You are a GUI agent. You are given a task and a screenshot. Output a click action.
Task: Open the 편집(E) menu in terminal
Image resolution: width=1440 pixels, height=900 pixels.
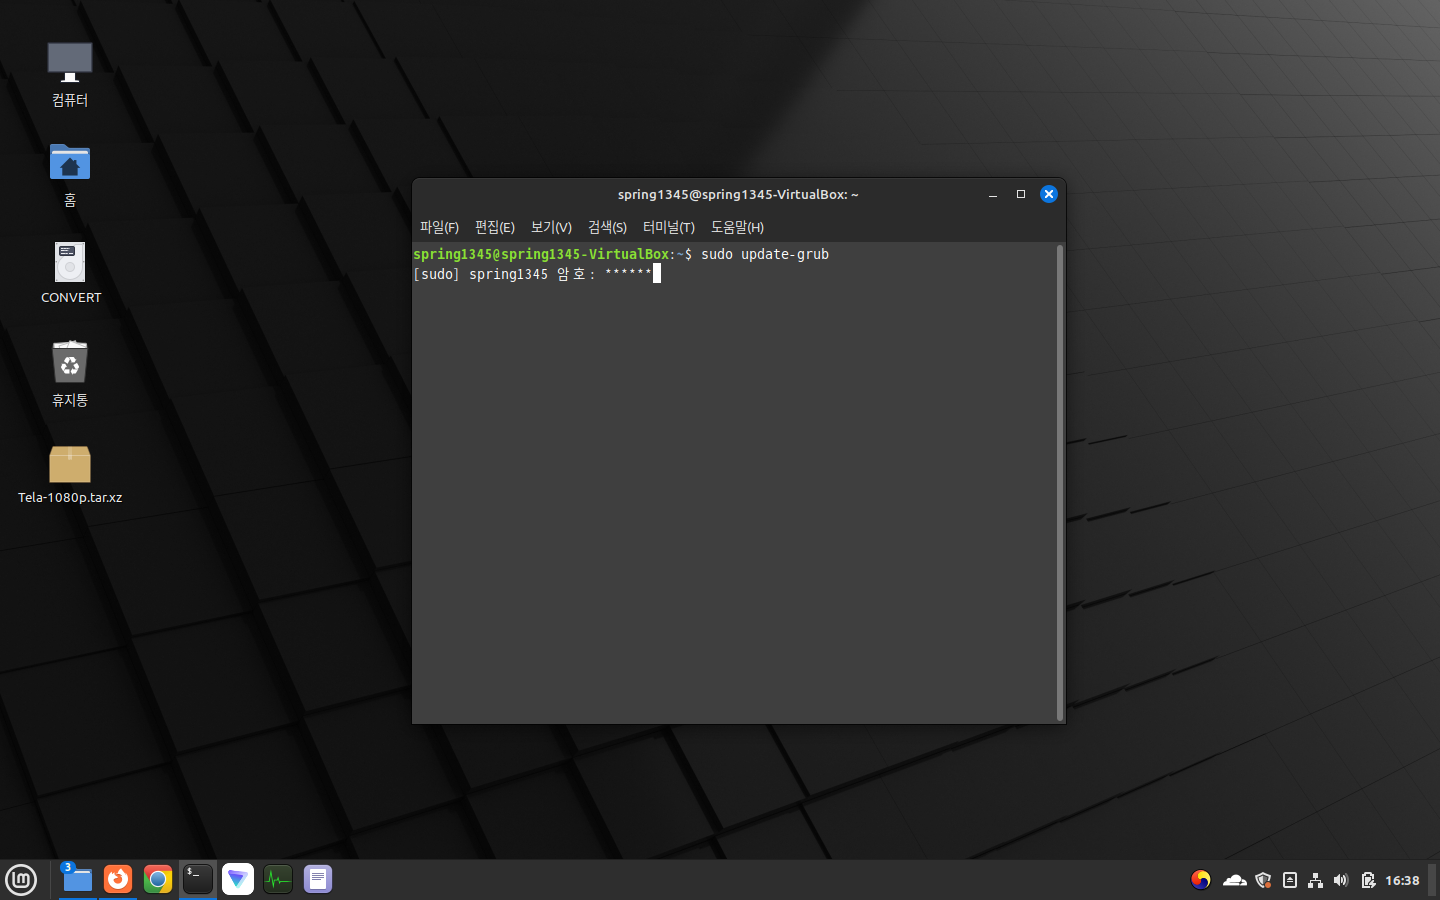[x=495, y=227]
